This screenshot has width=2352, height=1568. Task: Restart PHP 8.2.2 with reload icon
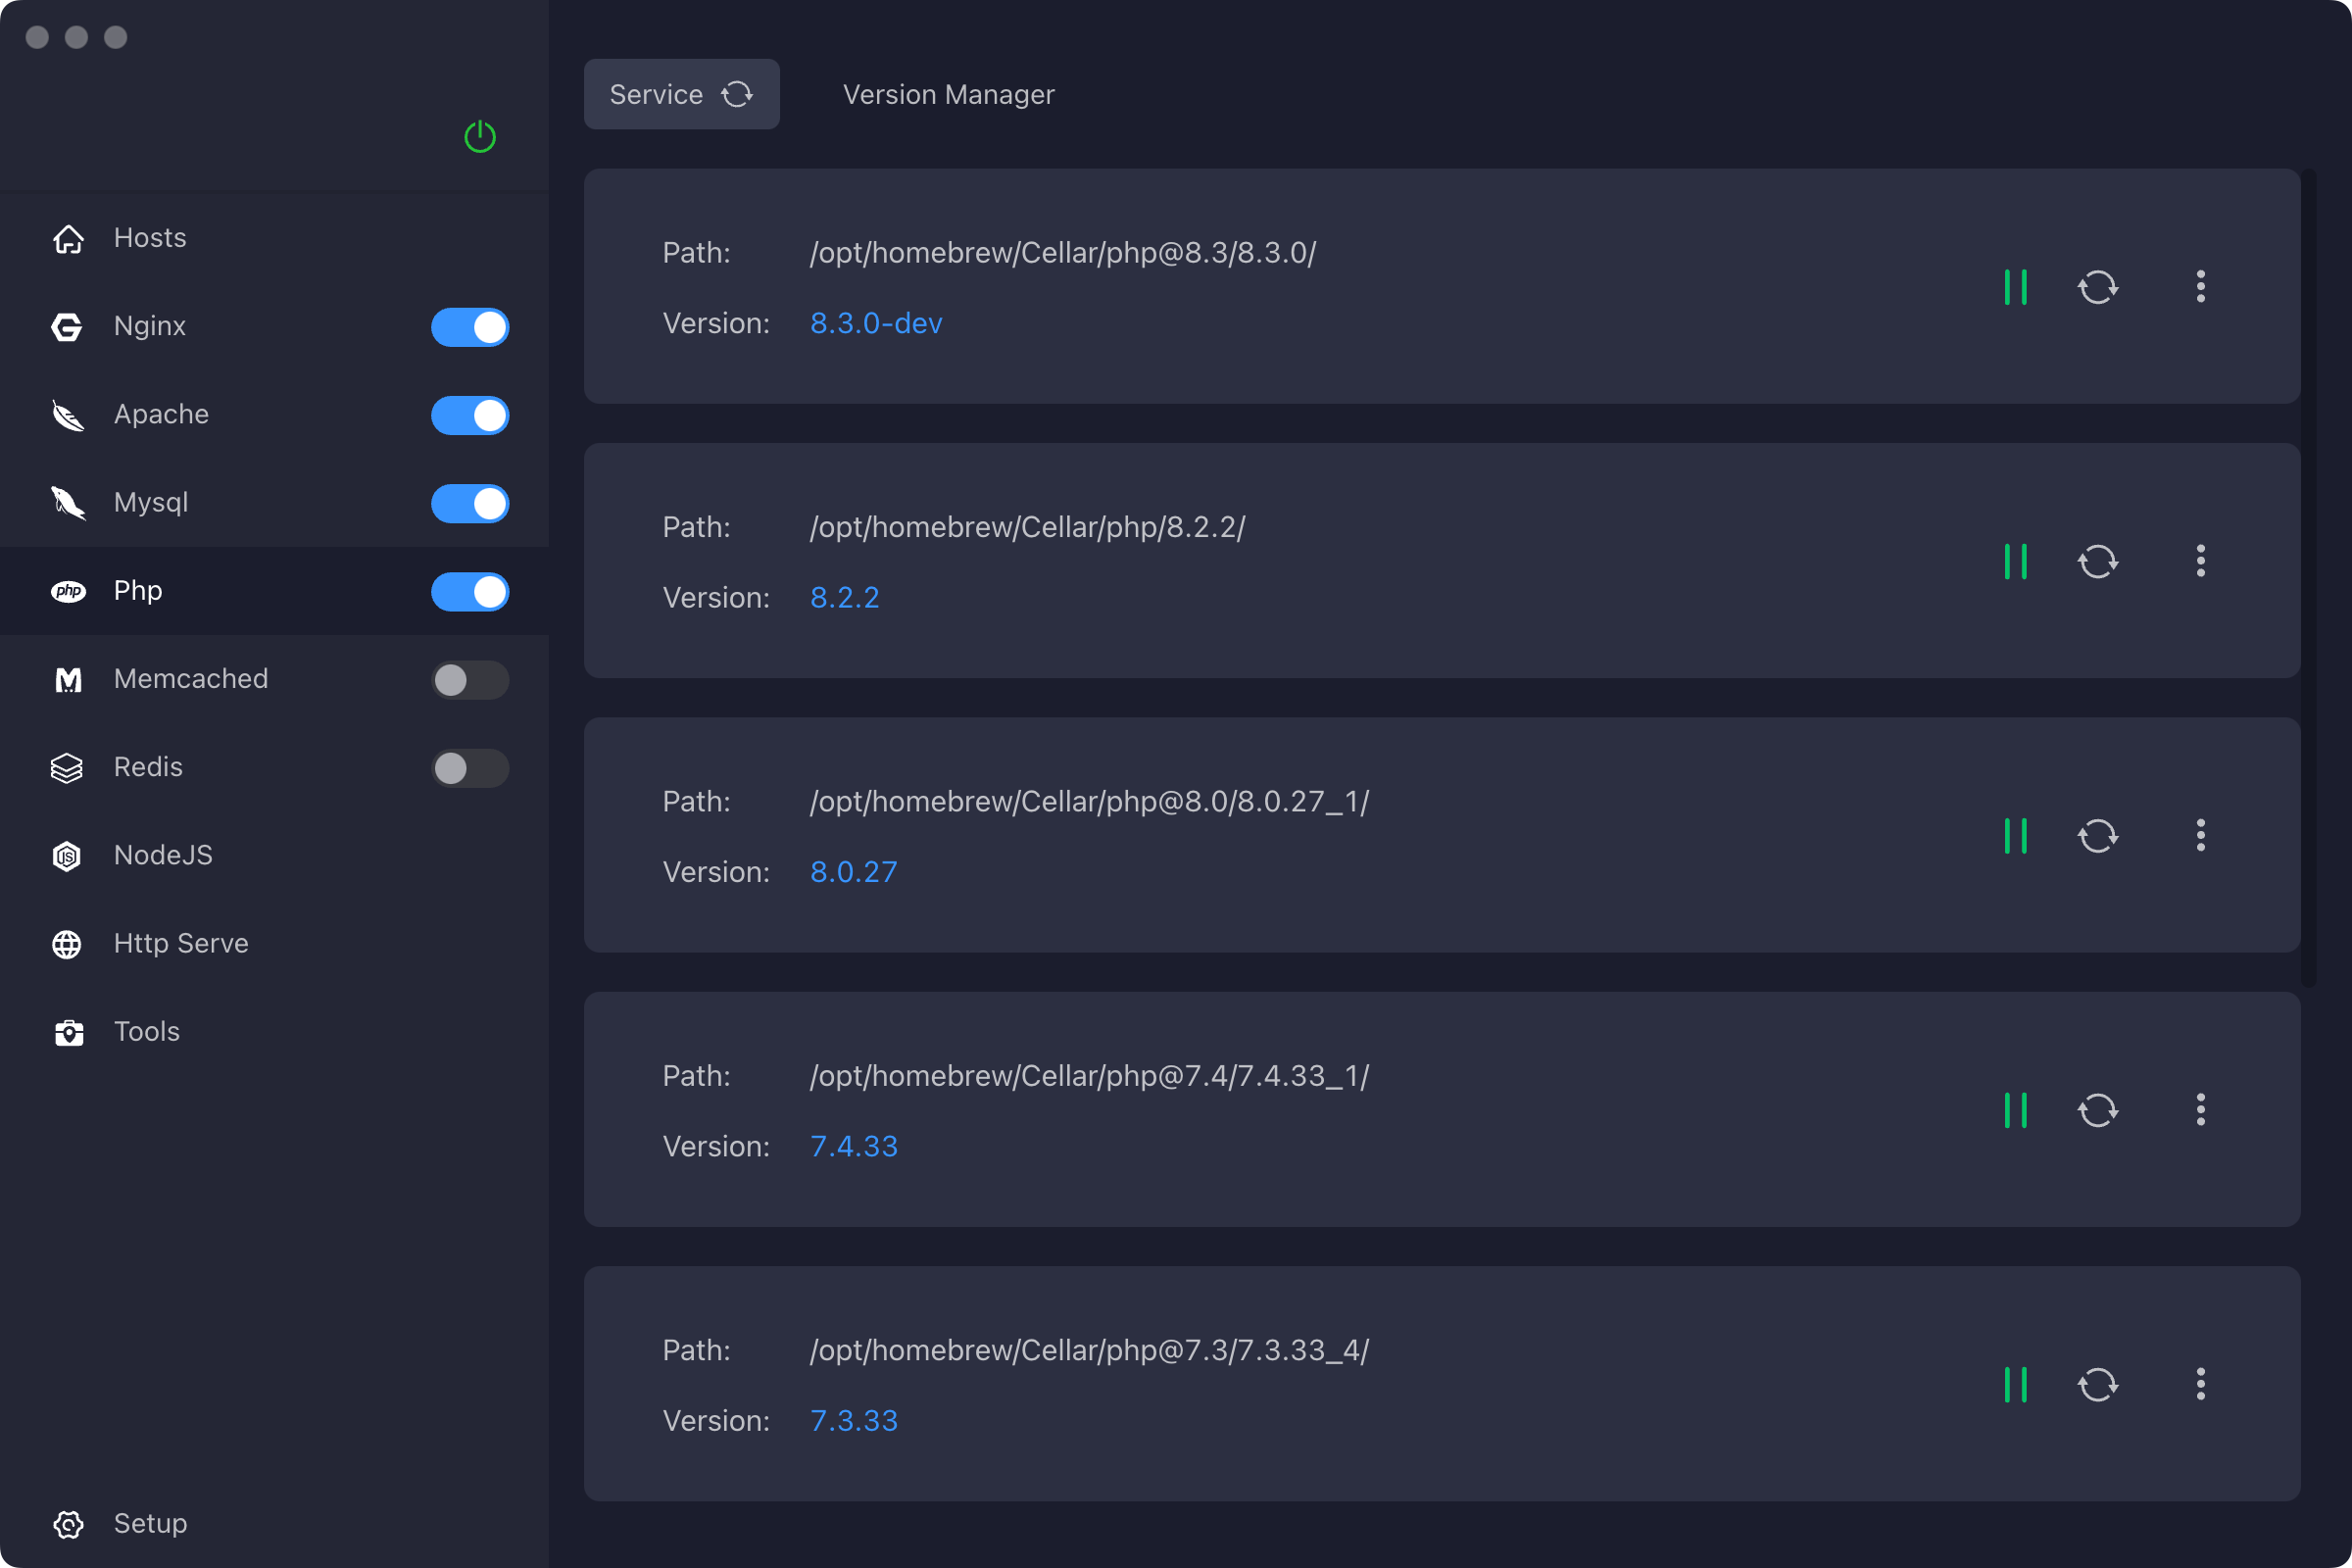2097,561
